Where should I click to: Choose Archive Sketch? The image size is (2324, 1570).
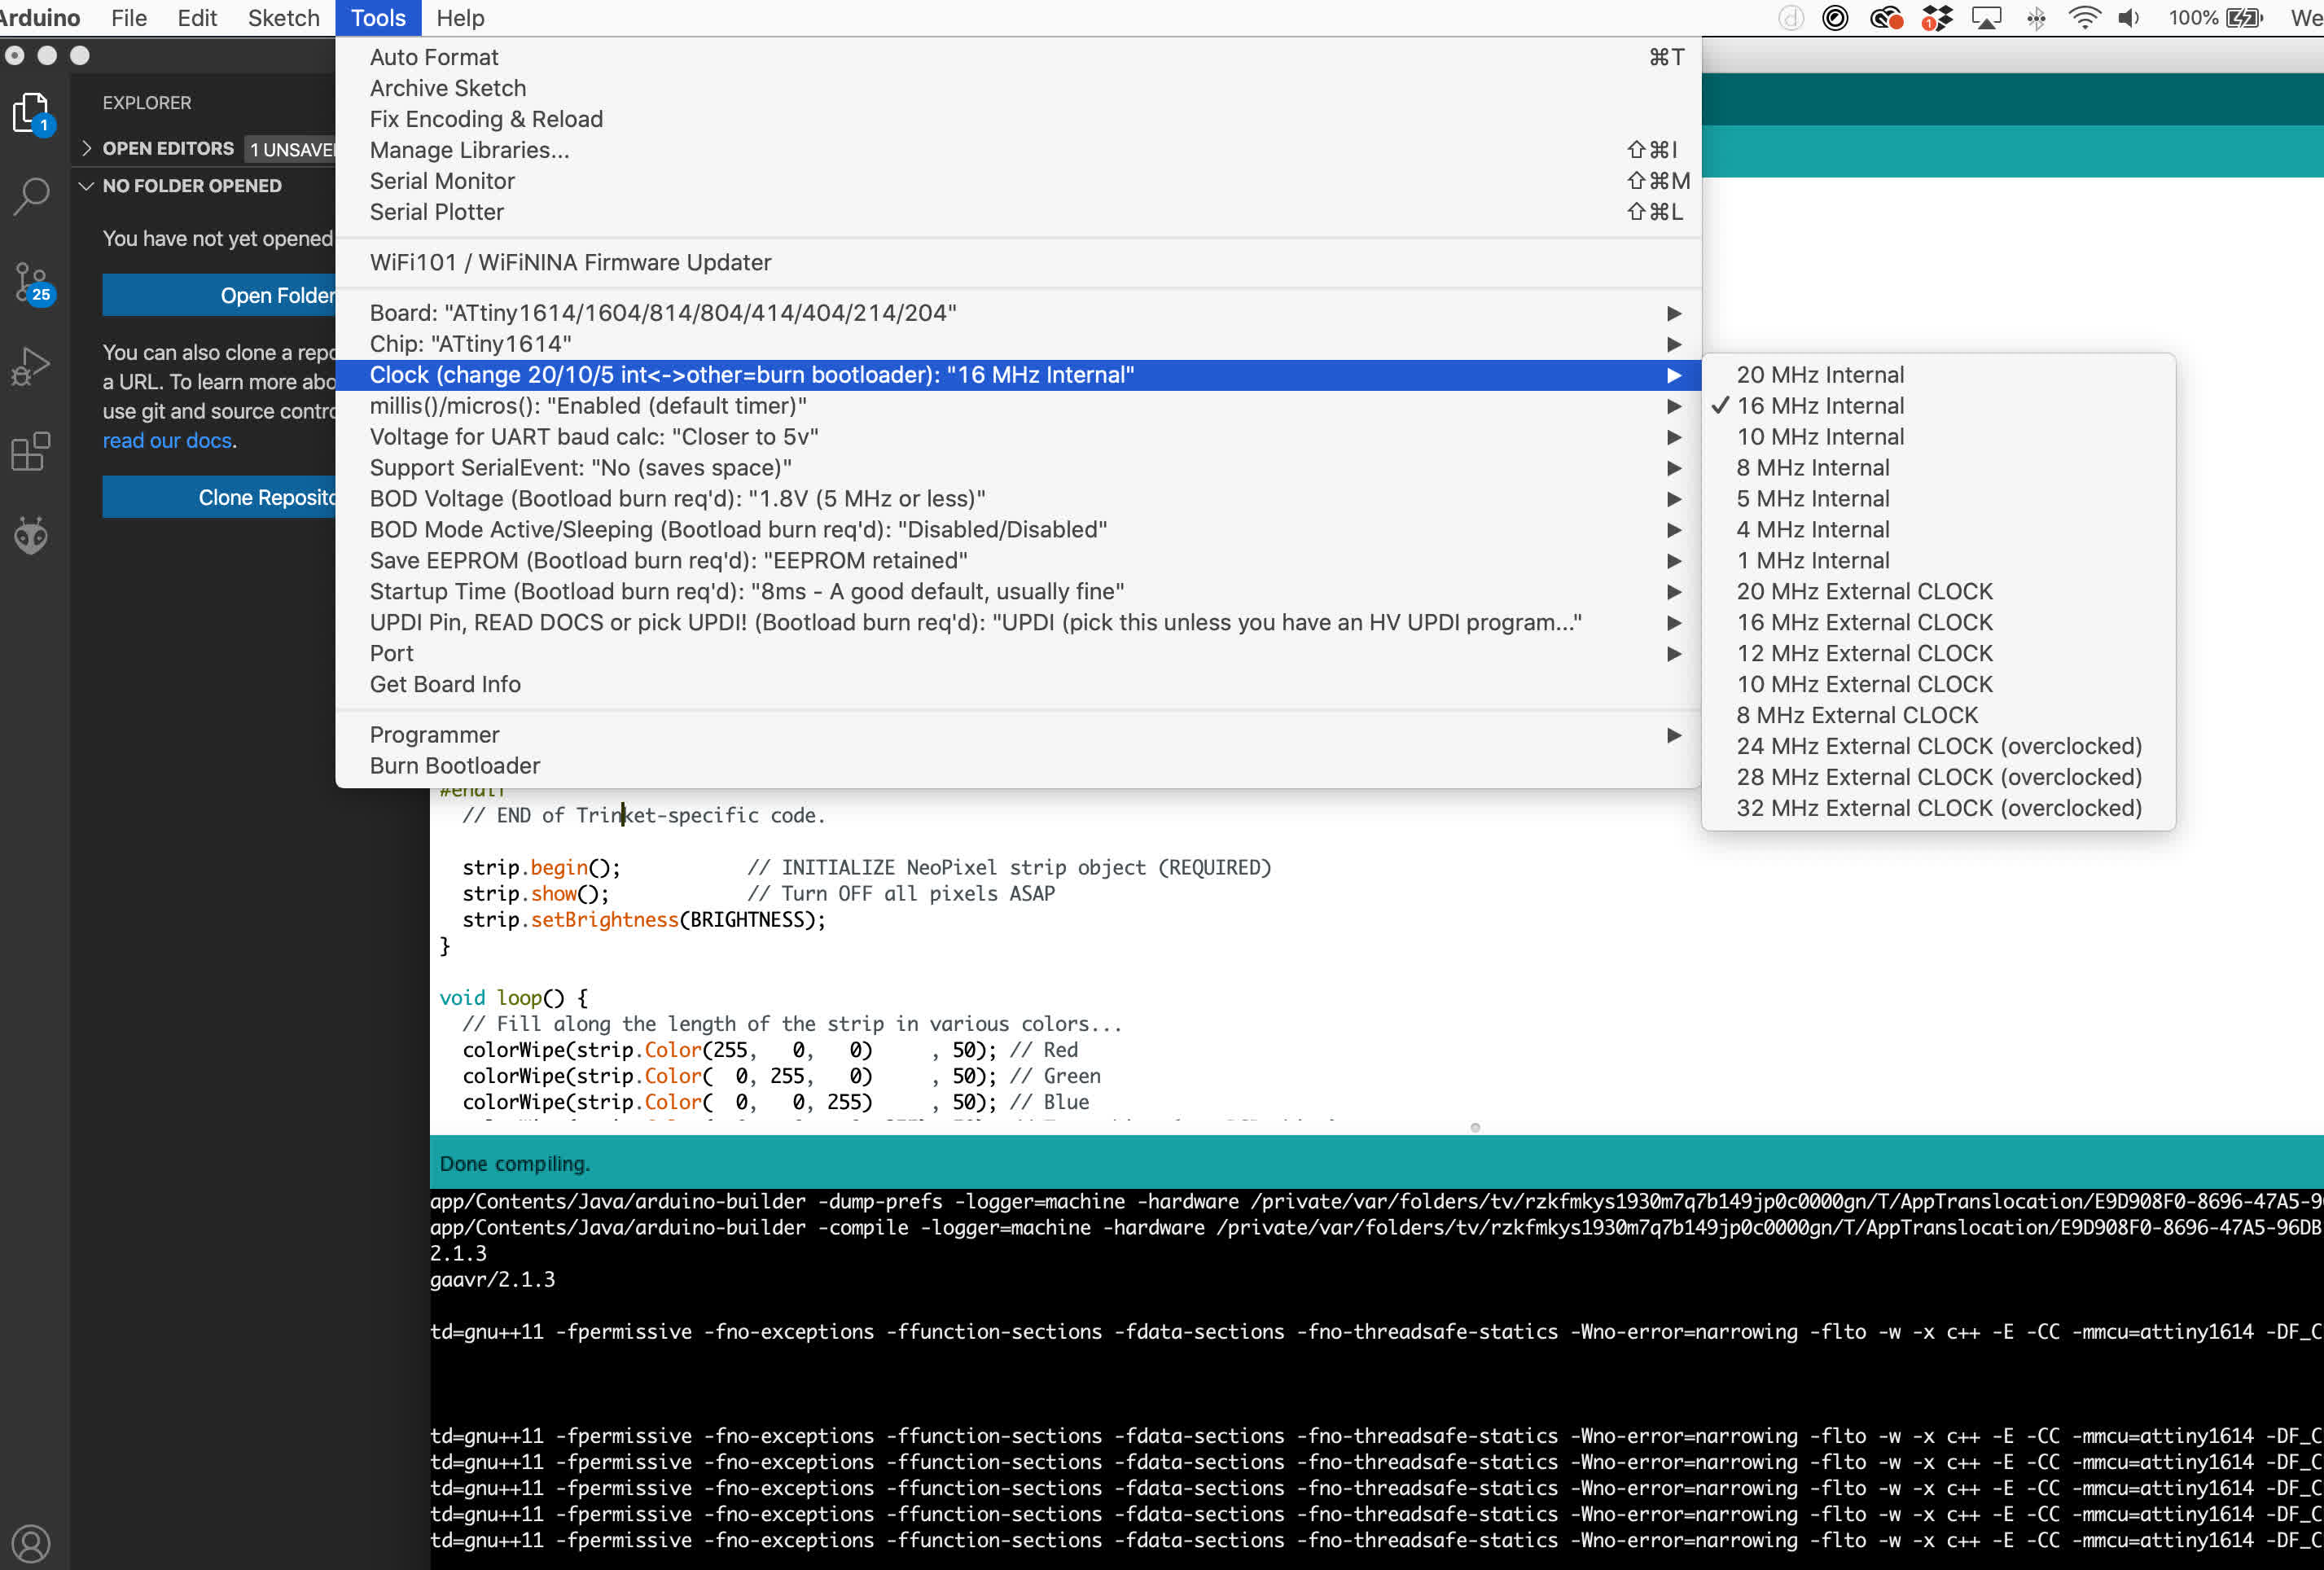tap(1018, 88)
